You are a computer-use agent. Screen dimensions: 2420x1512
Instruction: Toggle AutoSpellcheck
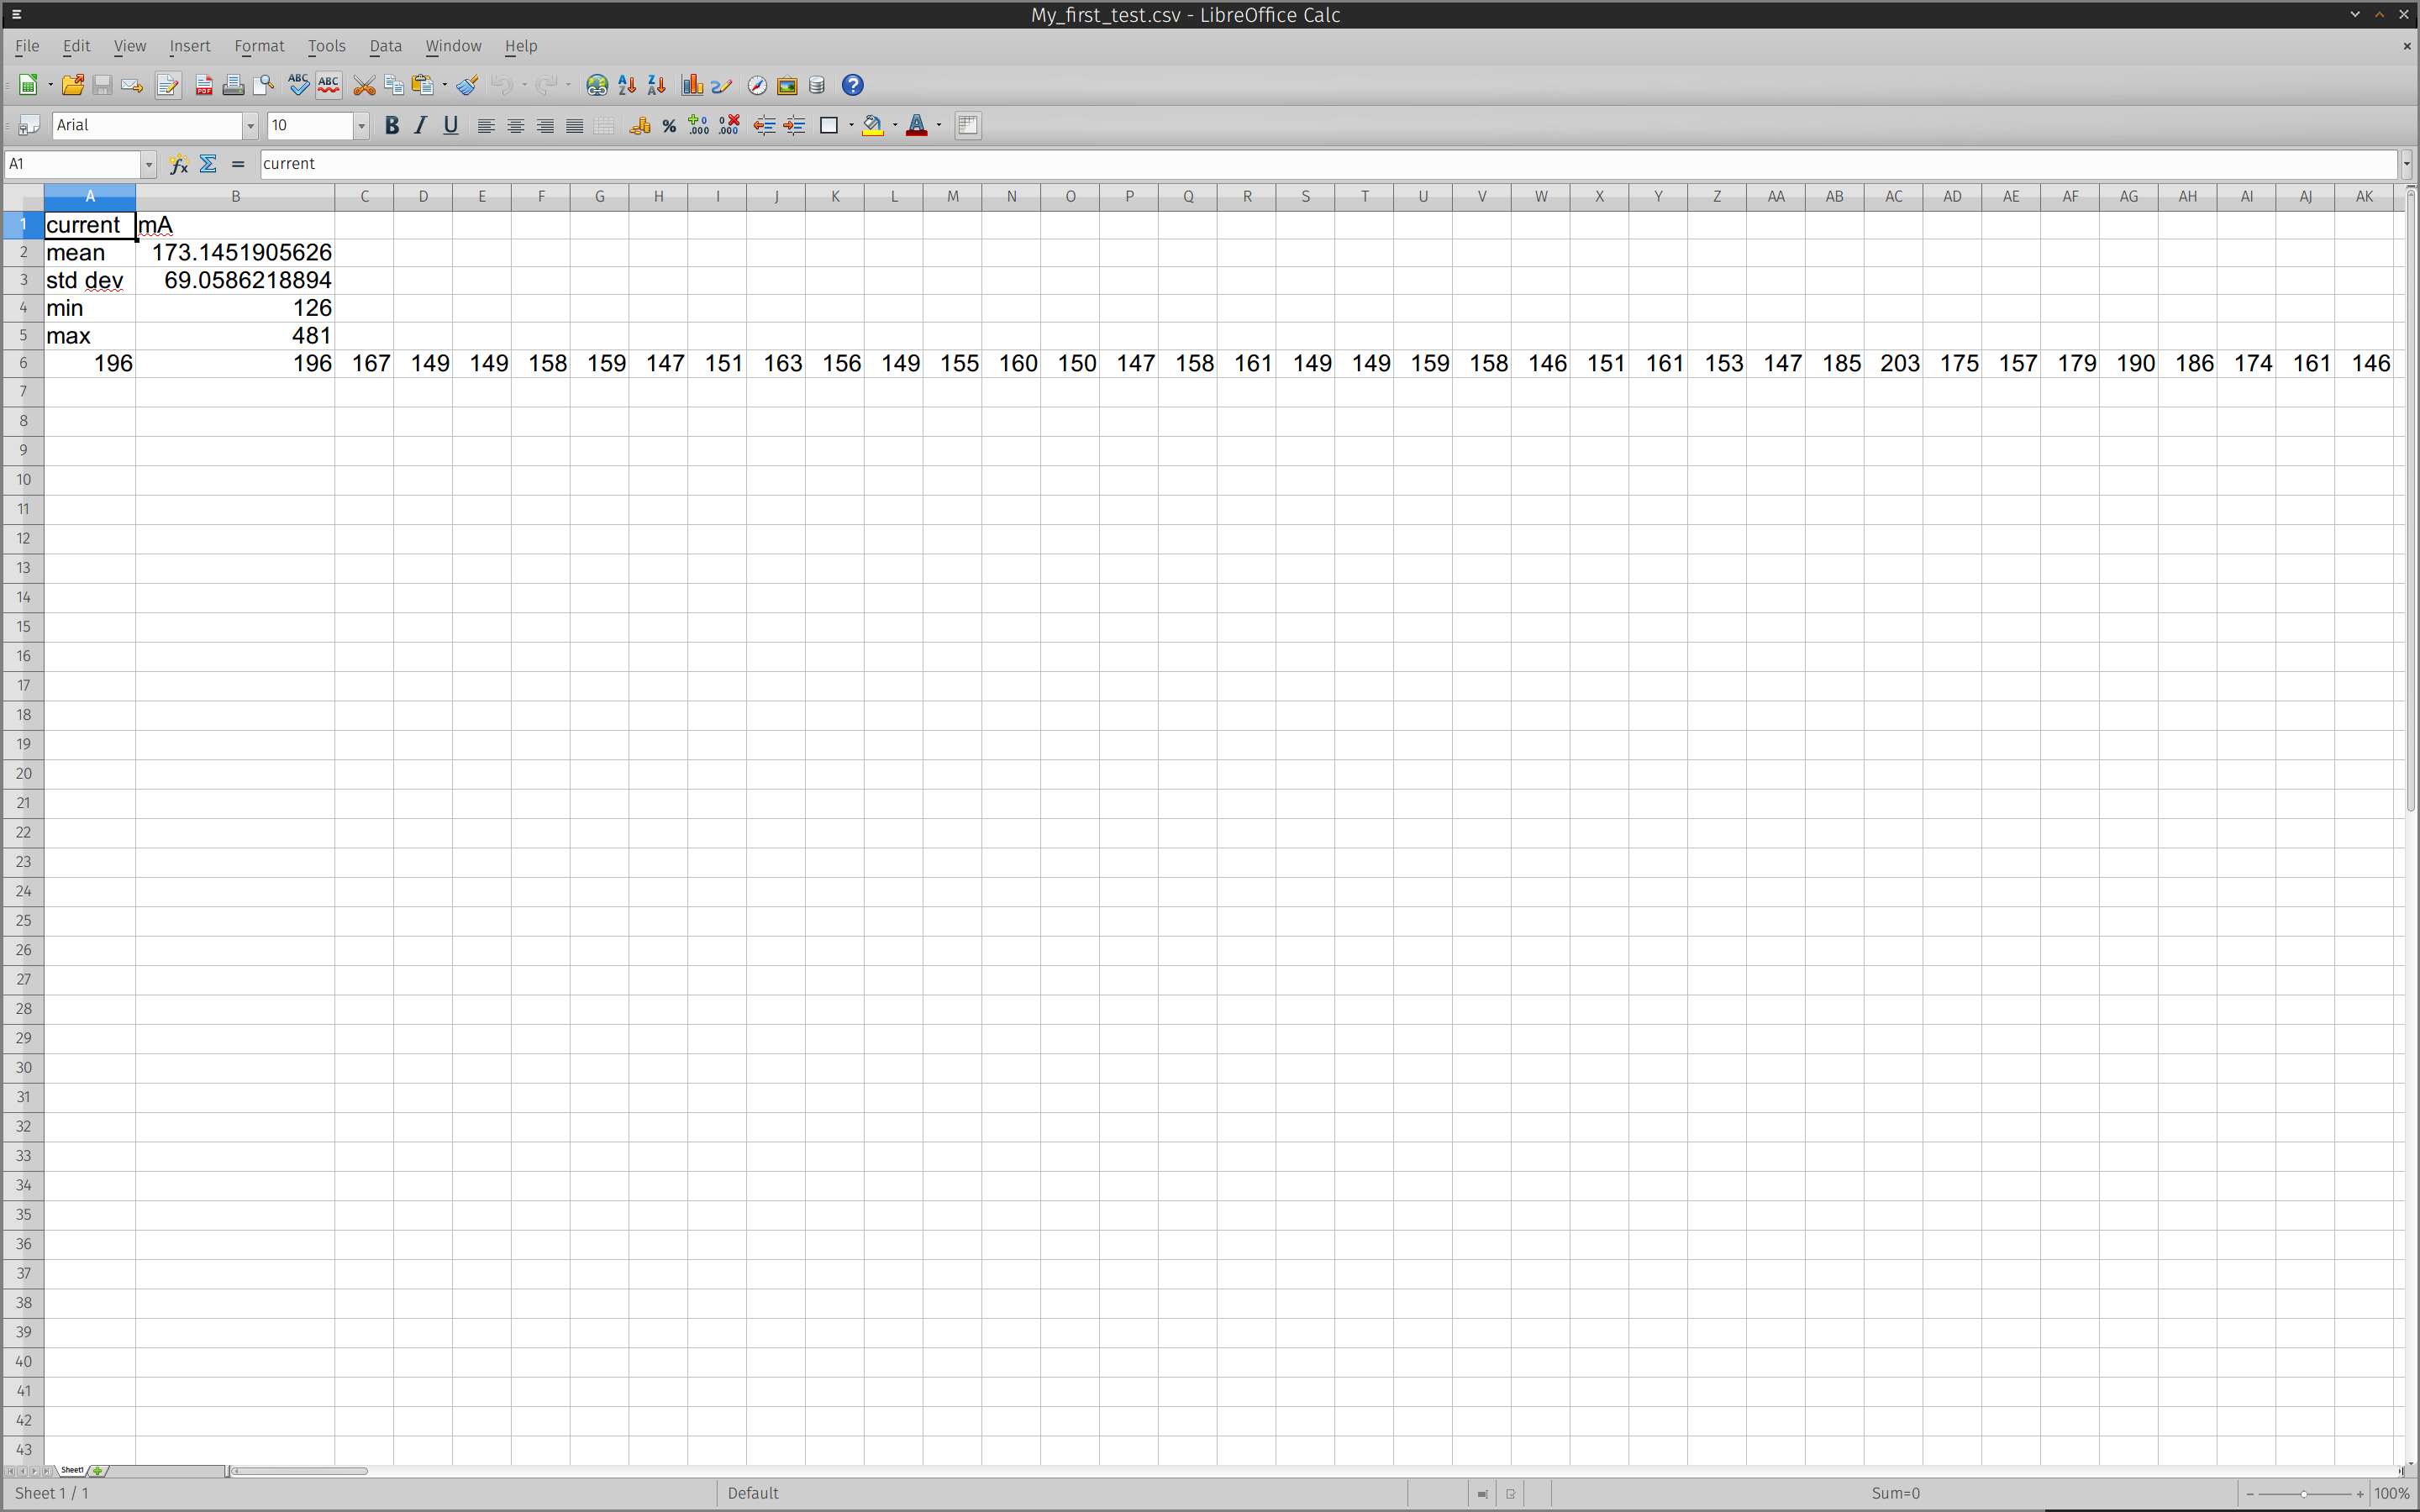click(328, 85)
